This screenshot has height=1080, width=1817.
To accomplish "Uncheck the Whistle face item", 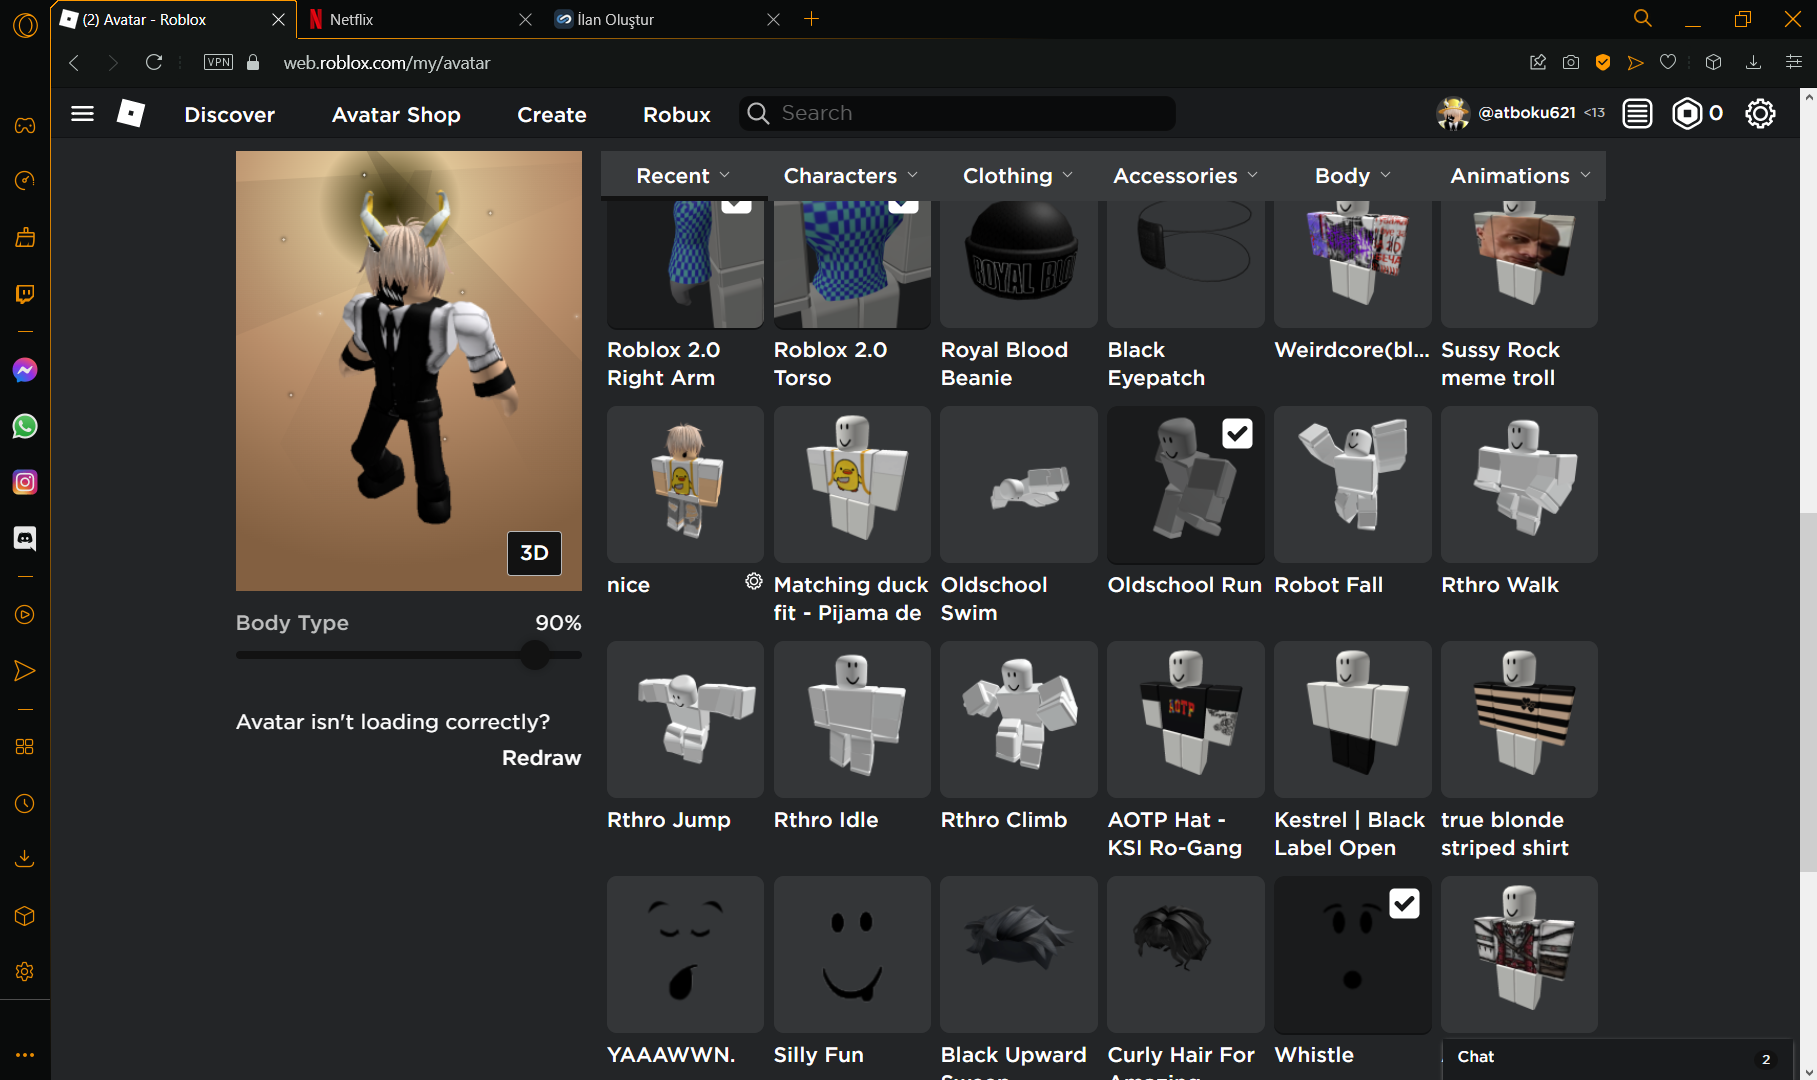I will pos(1404,903).
